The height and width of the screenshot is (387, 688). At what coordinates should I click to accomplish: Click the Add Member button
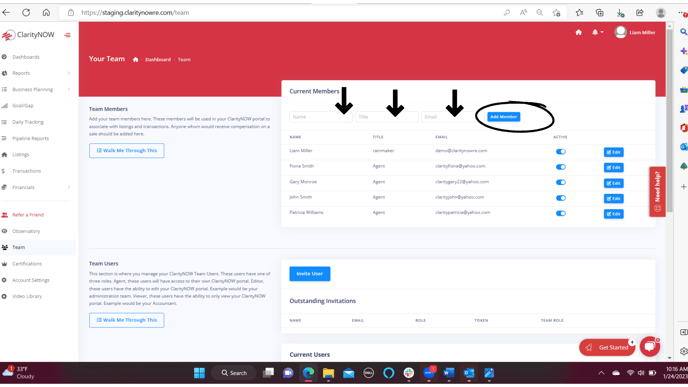pyautogui.click(x=504, y=117)
